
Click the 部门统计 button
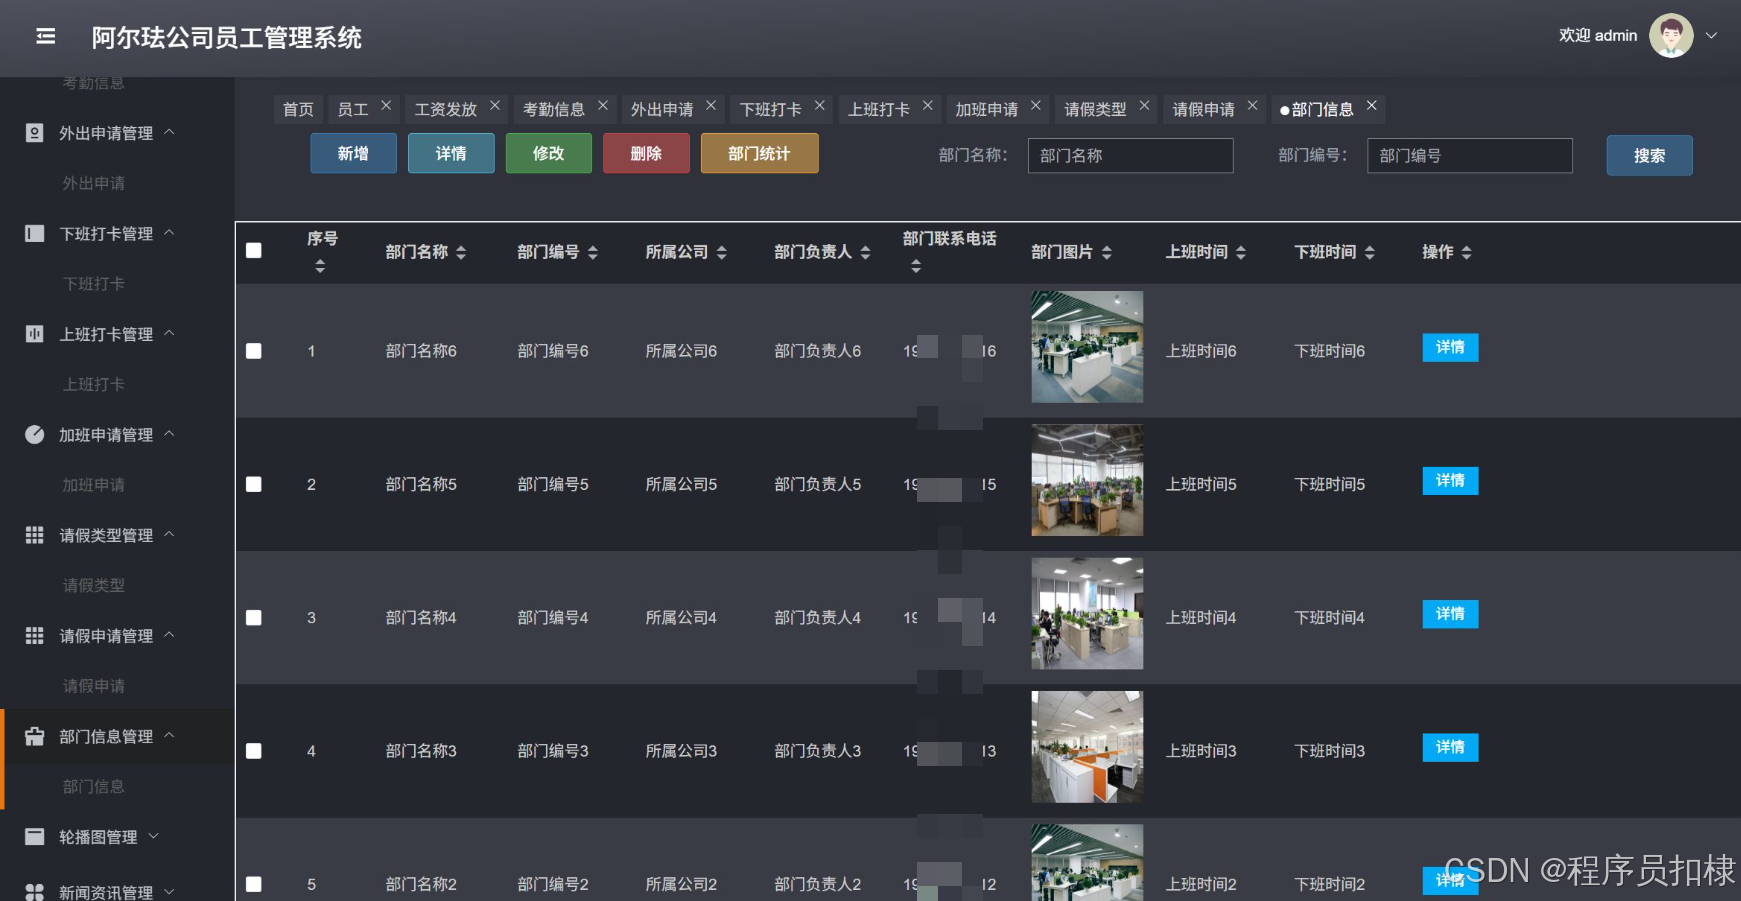pos(760,153)
